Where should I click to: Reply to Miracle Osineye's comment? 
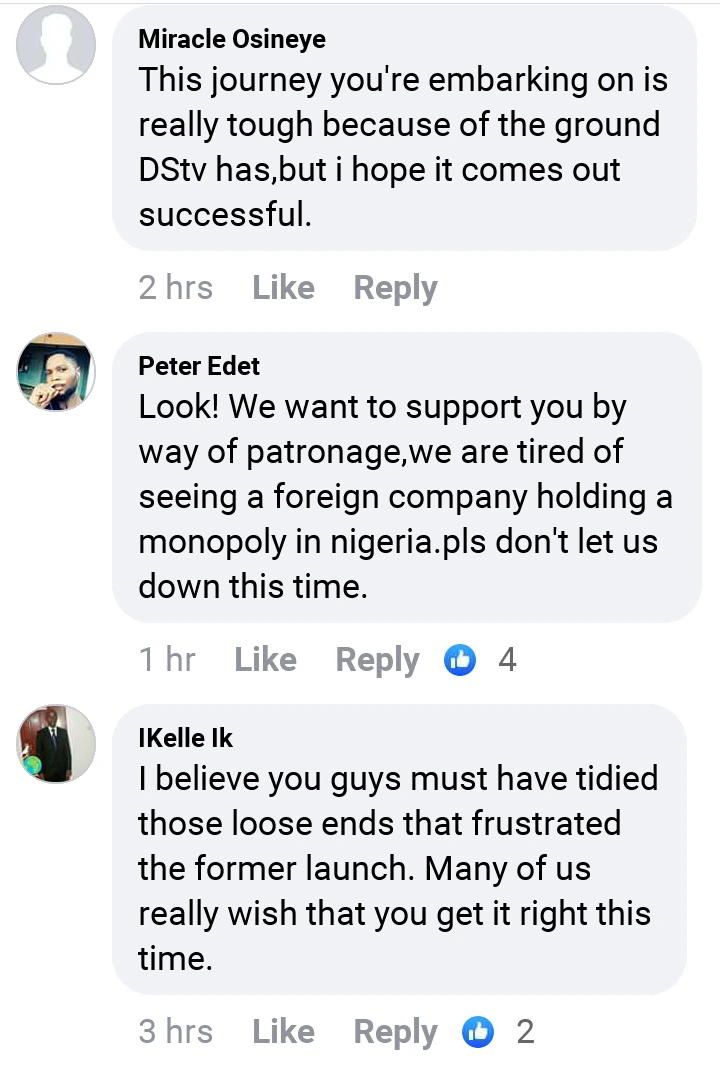(x=395, y=288)
